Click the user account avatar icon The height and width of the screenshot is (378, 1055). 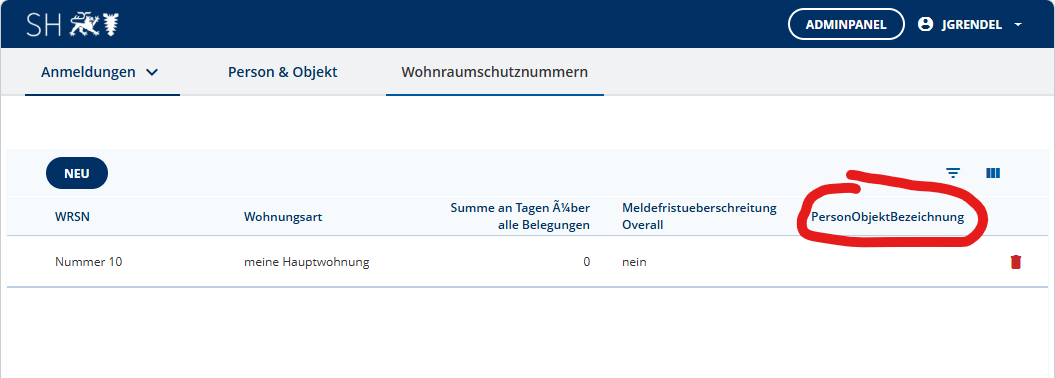pos(926,25)
